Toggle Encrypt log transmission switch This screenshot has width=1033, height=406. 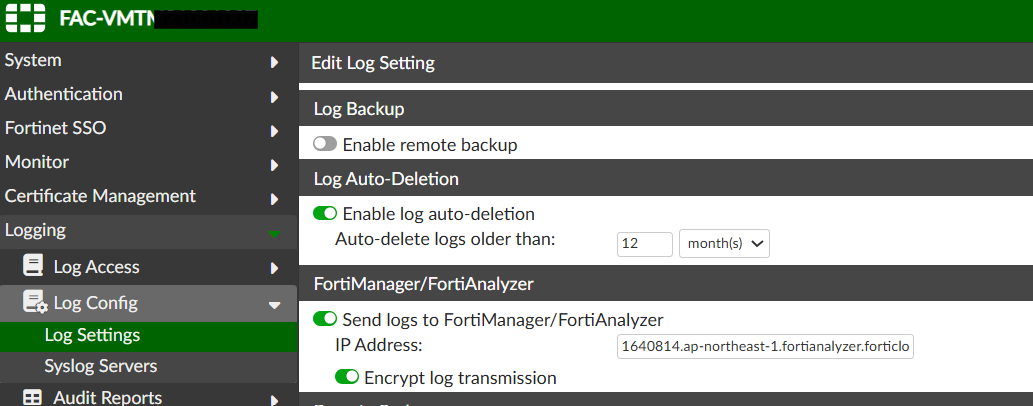point(347,376)
